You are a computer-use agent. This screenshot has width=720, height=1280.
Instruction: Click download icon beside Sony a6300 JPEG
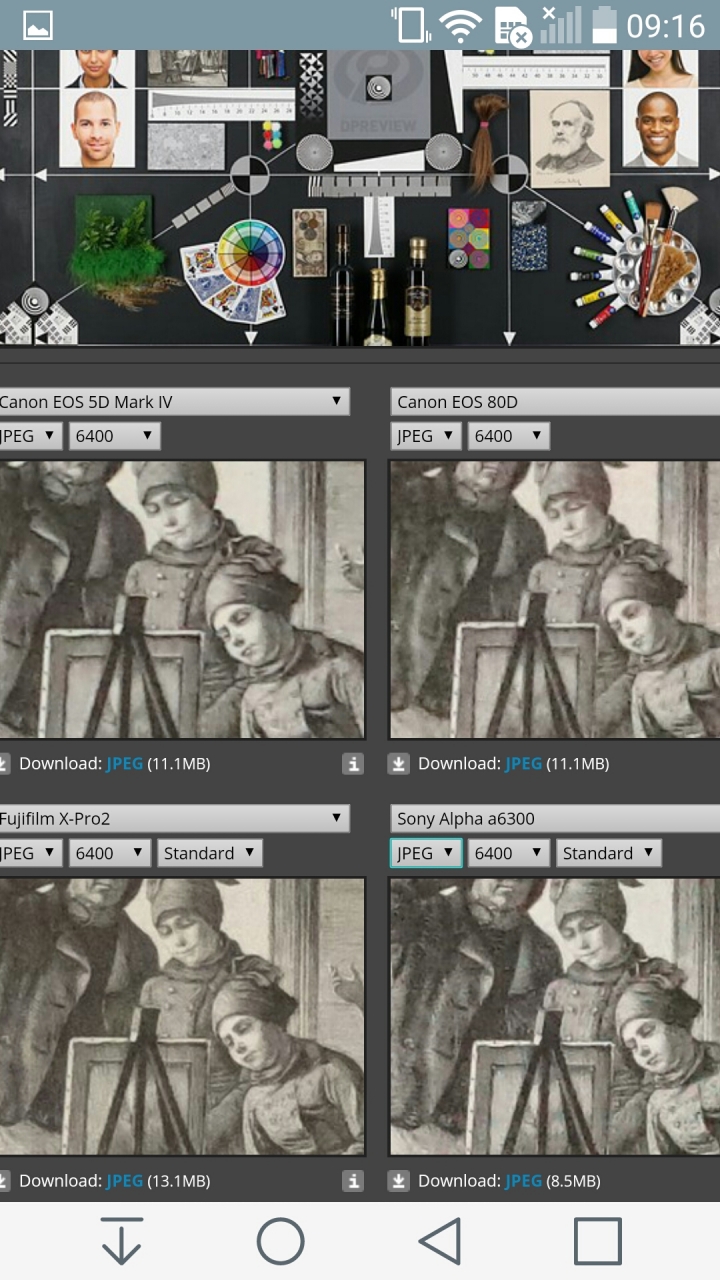pyautogui.click(x=398, y=1181)
